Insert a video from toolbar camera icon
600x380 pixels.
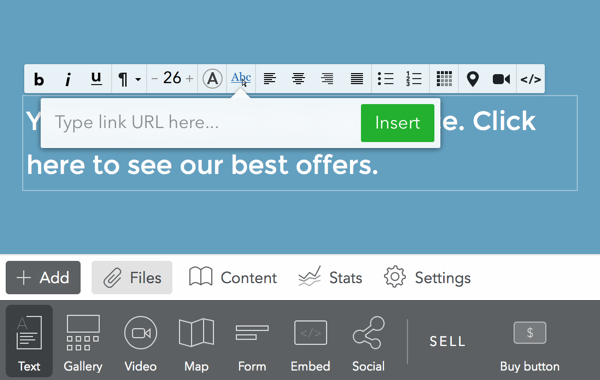(x=501, y=79)
